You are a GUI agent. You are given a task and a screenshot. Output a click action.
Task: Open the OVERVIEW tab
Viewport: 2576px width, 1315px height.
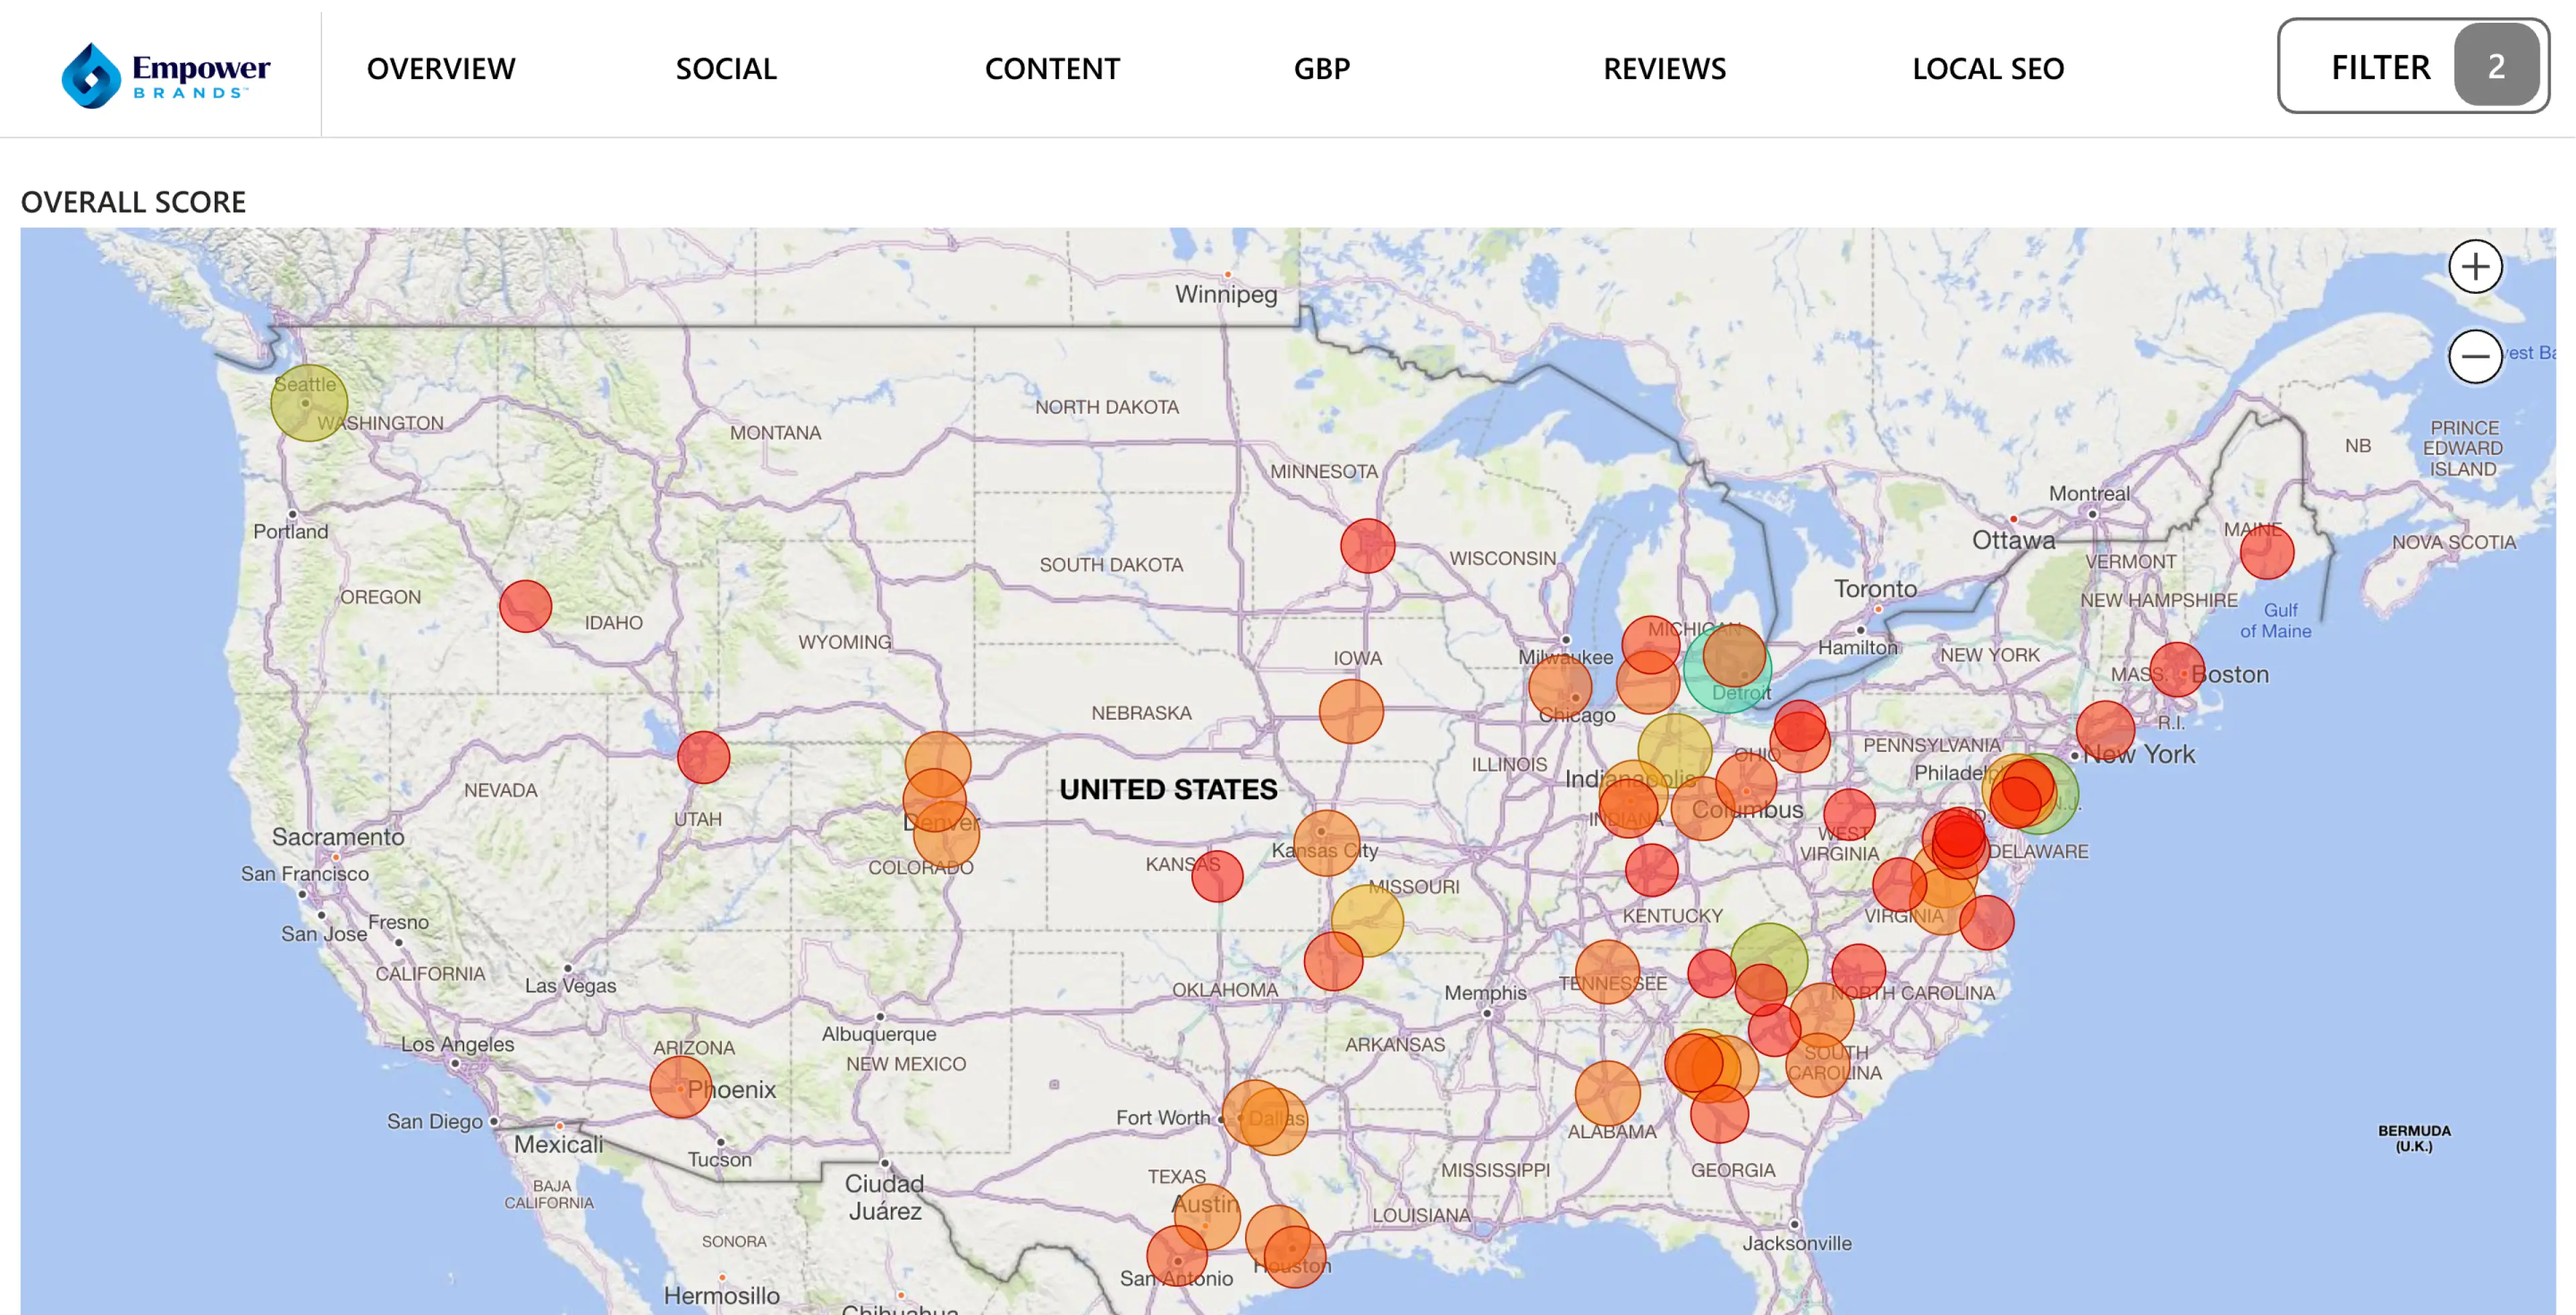pyautogui.click(x=441, y=69)
